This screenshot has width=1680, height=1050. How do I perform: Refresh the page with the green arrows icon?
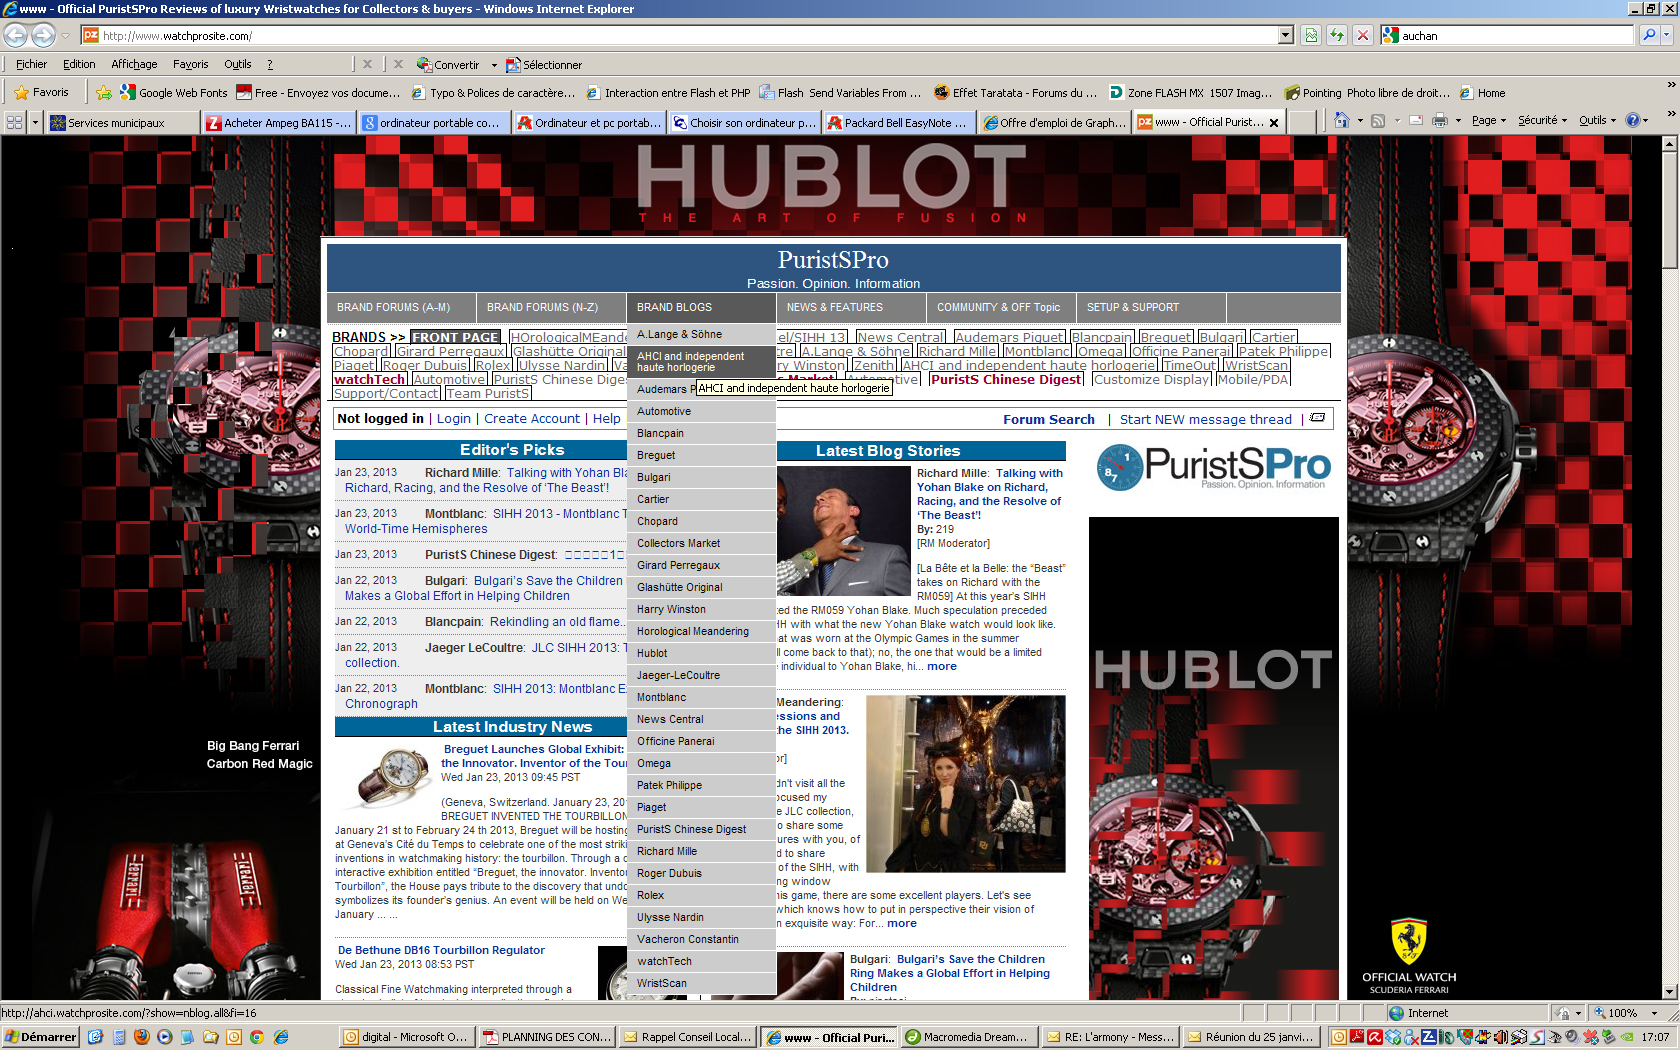(1337, 35)
